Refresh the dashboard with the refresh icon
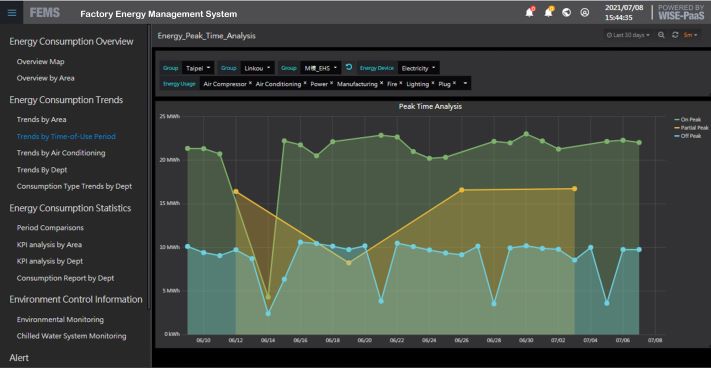Screen dimensions: 711x368 click(x=675, y=35)
